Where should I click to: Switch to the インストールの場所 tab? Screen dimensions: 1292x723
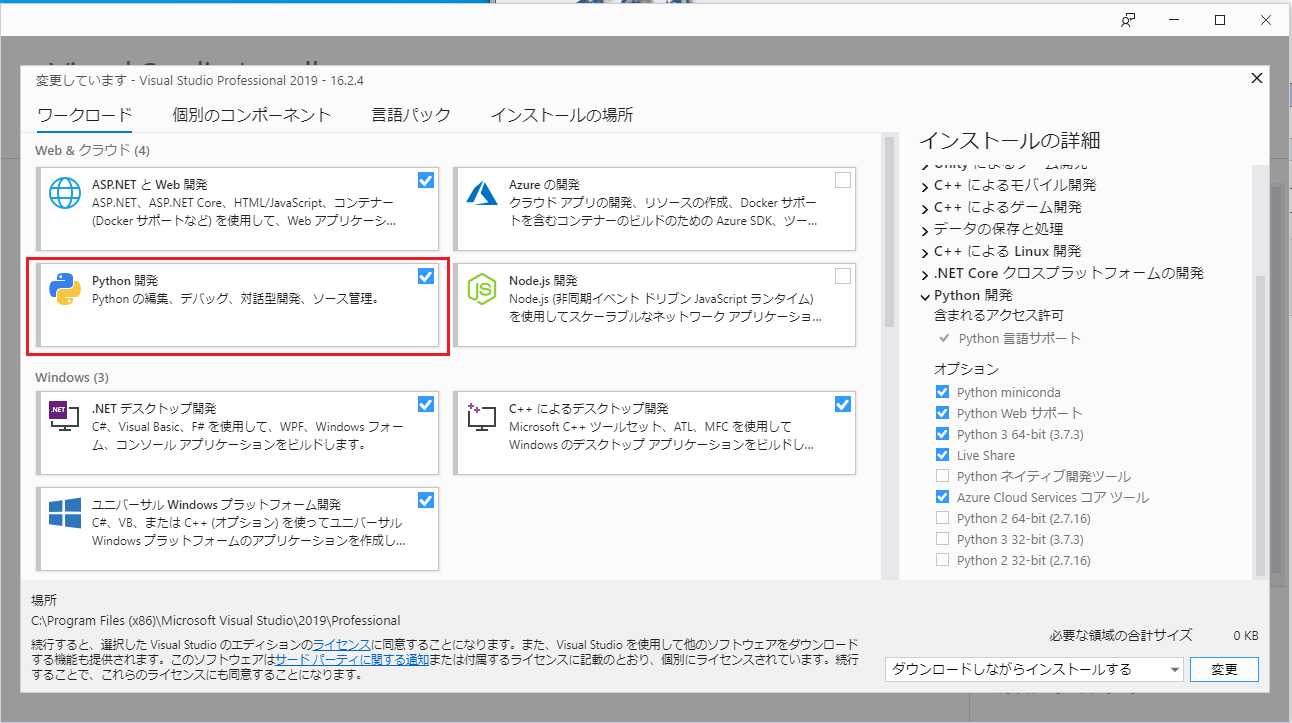[561, 115]
